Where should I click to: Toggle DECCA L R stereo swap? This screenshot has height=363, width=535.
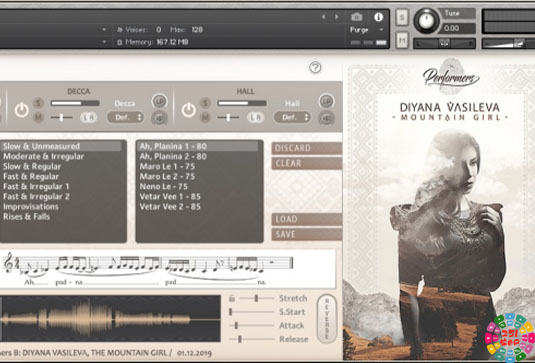(x=89, y=117)
